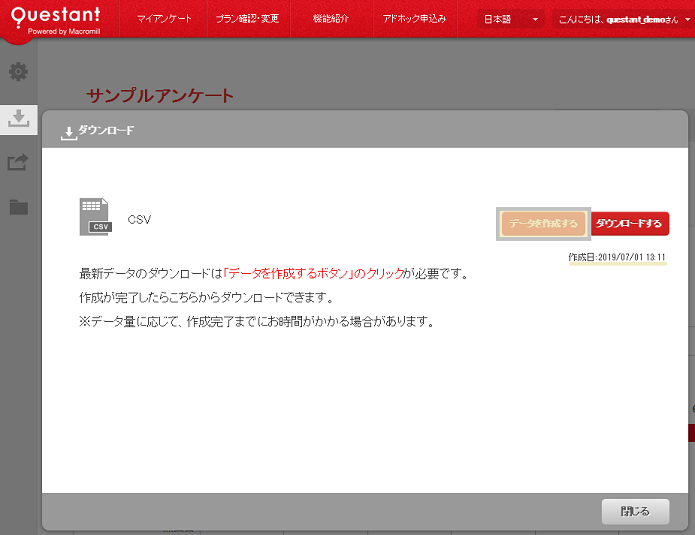Go to プラン確認・変更 menu

pyautogui.click(x=247, y=19)
